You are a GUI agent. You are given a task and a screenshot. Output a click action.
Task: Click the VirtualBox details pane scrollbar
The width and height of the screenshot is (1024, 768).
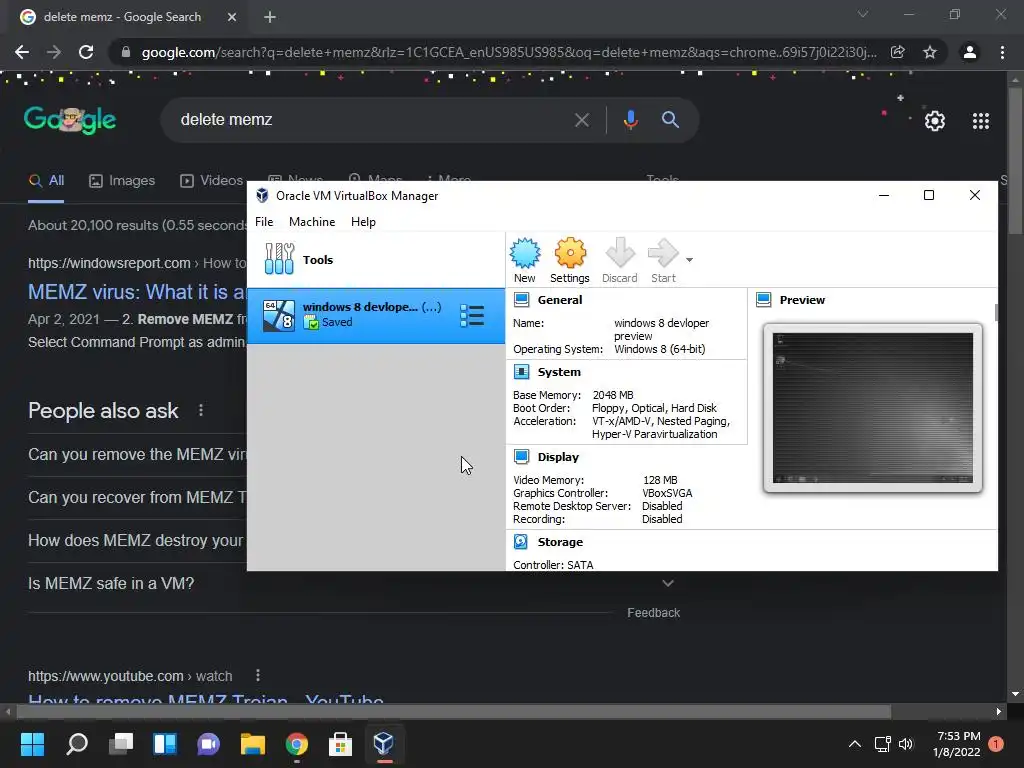click(996, 312)
